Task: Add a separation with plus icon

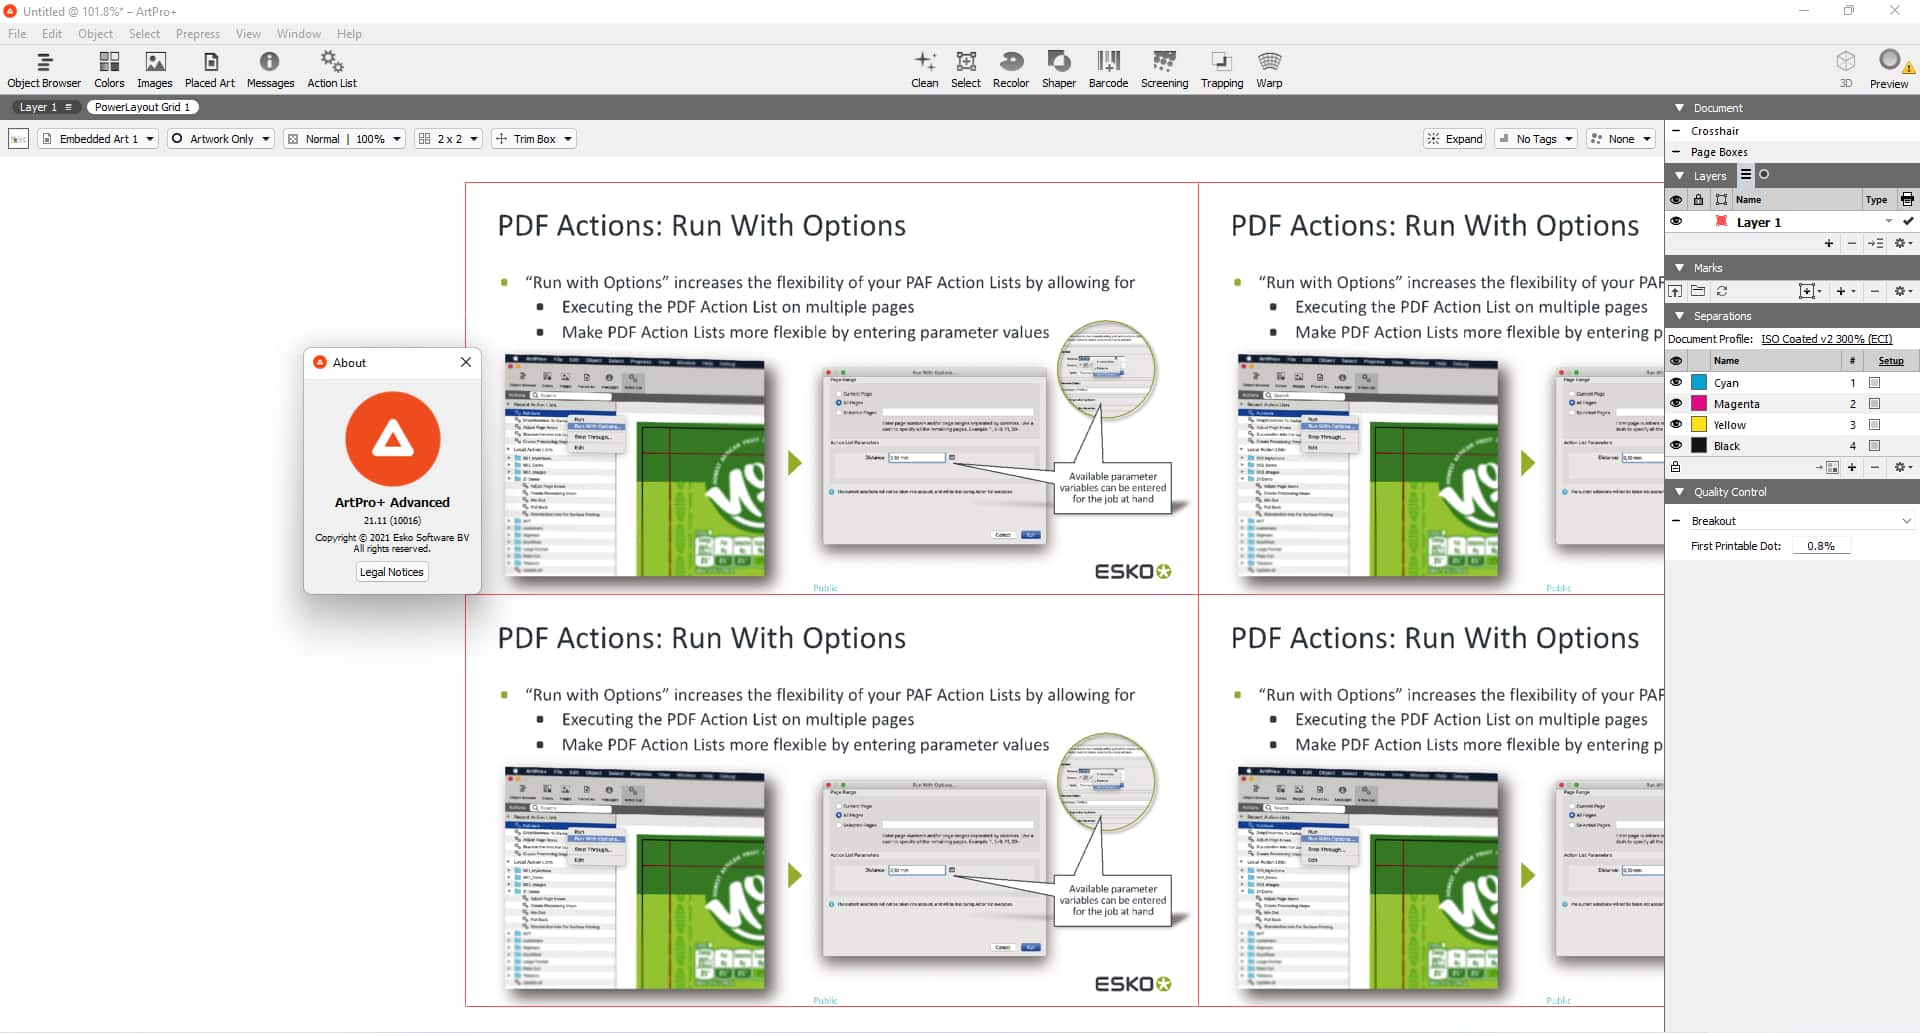Action: click(1852, 467)
